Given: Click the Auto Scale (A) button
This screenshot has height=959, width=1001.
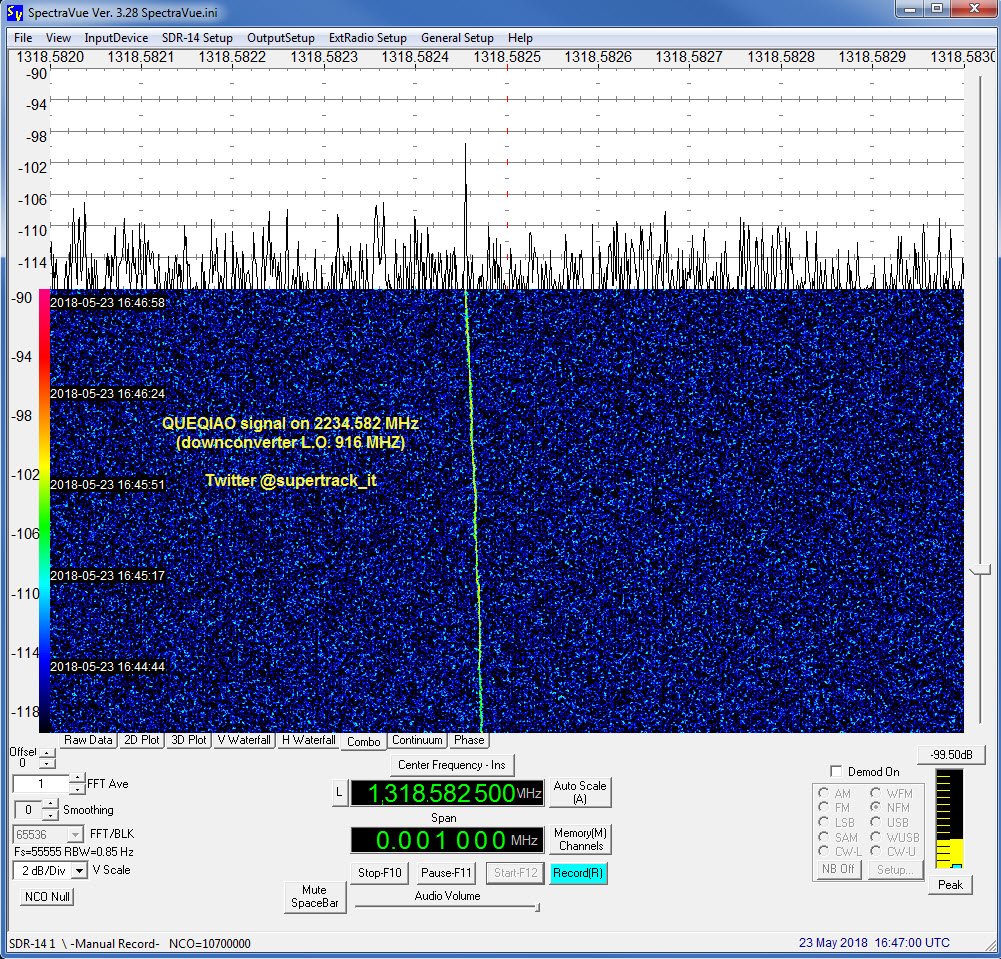Looking at the screenshot, I should (x=580, y=792).
